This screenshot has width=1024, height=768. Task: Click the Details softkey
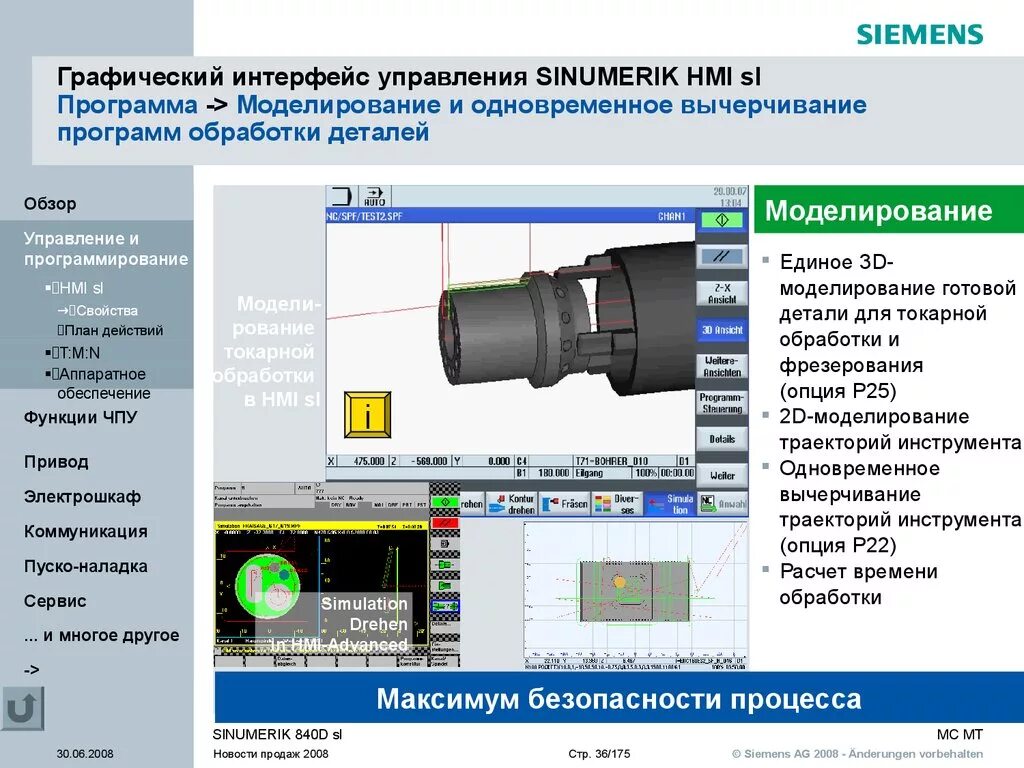tap(722, 440)
